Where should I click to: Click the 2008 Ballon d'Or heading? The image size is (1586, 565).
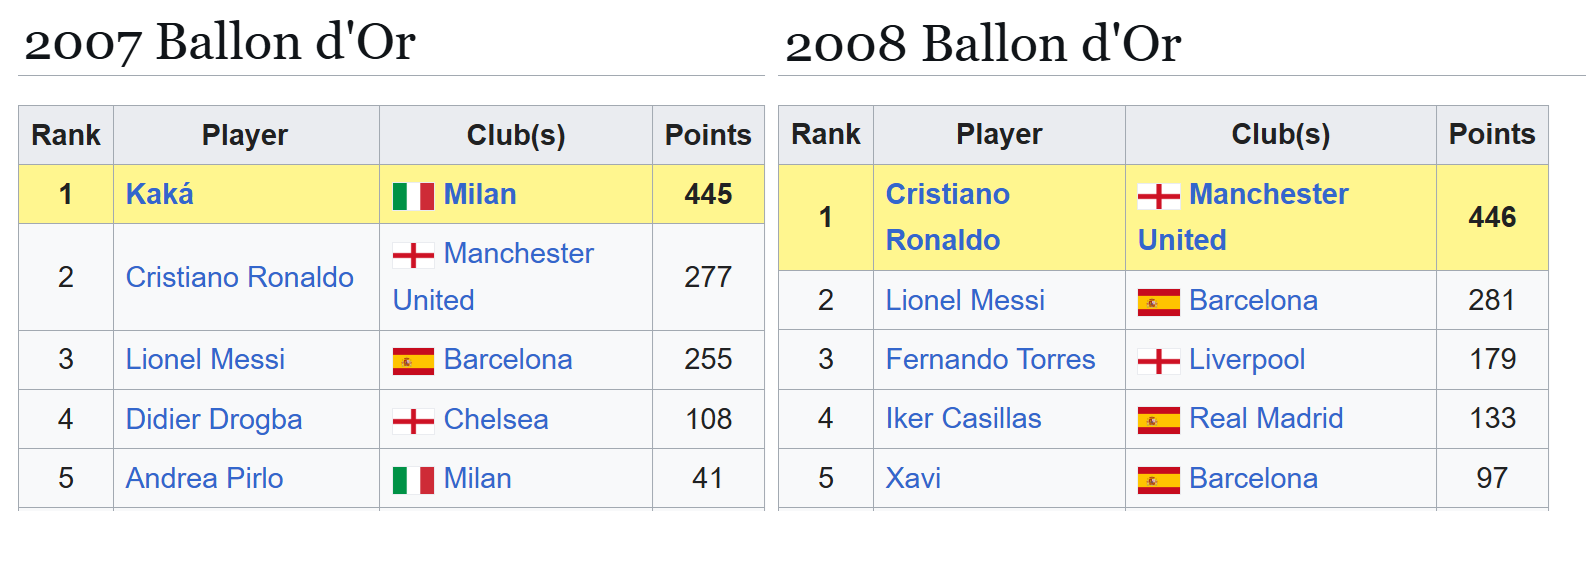983,44
